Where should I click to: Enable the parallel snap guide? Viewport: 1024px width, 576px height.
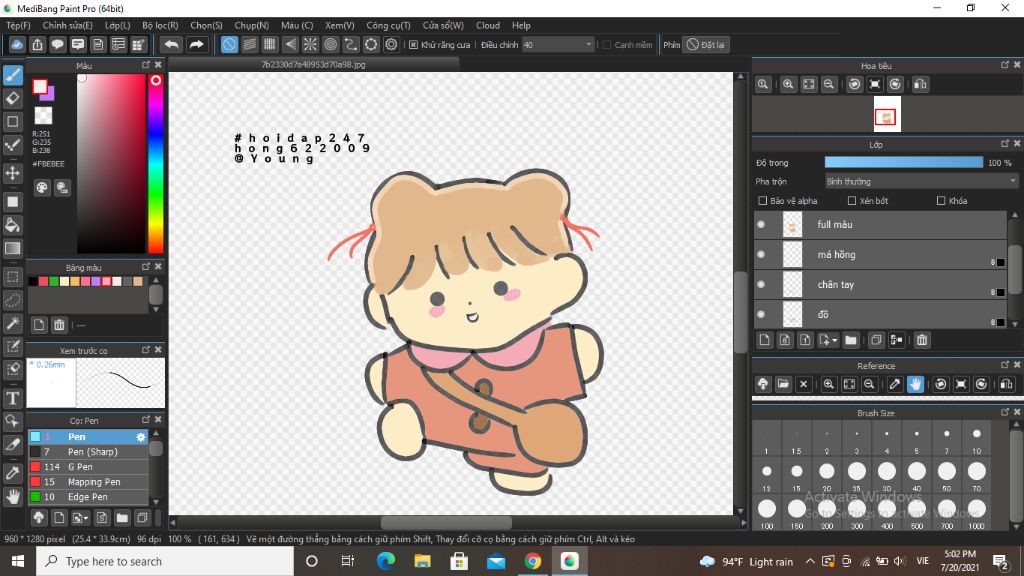point(249,44)
